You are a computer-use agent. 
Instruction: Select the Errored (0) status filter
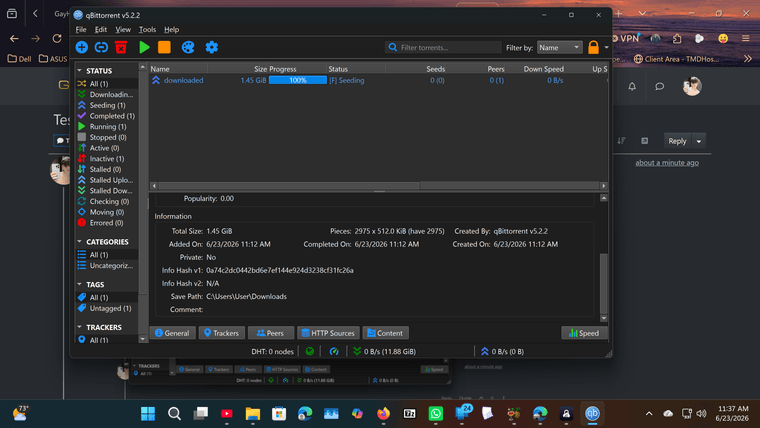[107, 222]
